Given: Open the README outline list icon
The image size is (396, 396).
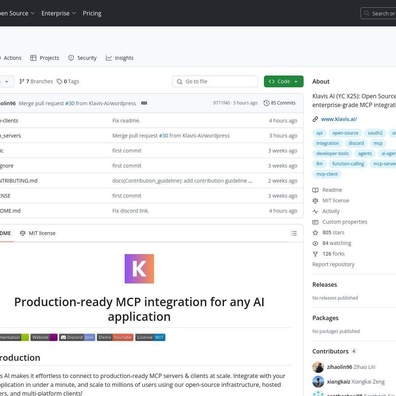Looking at the screenshot, I should click(294, 233).
